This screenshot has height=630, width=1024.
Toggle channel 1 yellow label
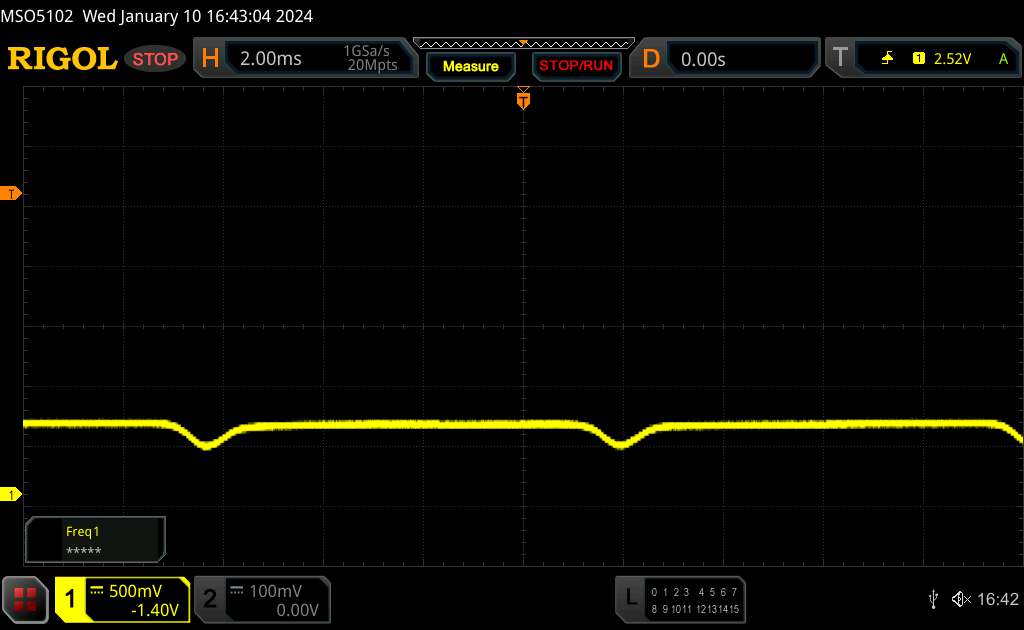tap(70, 599)
